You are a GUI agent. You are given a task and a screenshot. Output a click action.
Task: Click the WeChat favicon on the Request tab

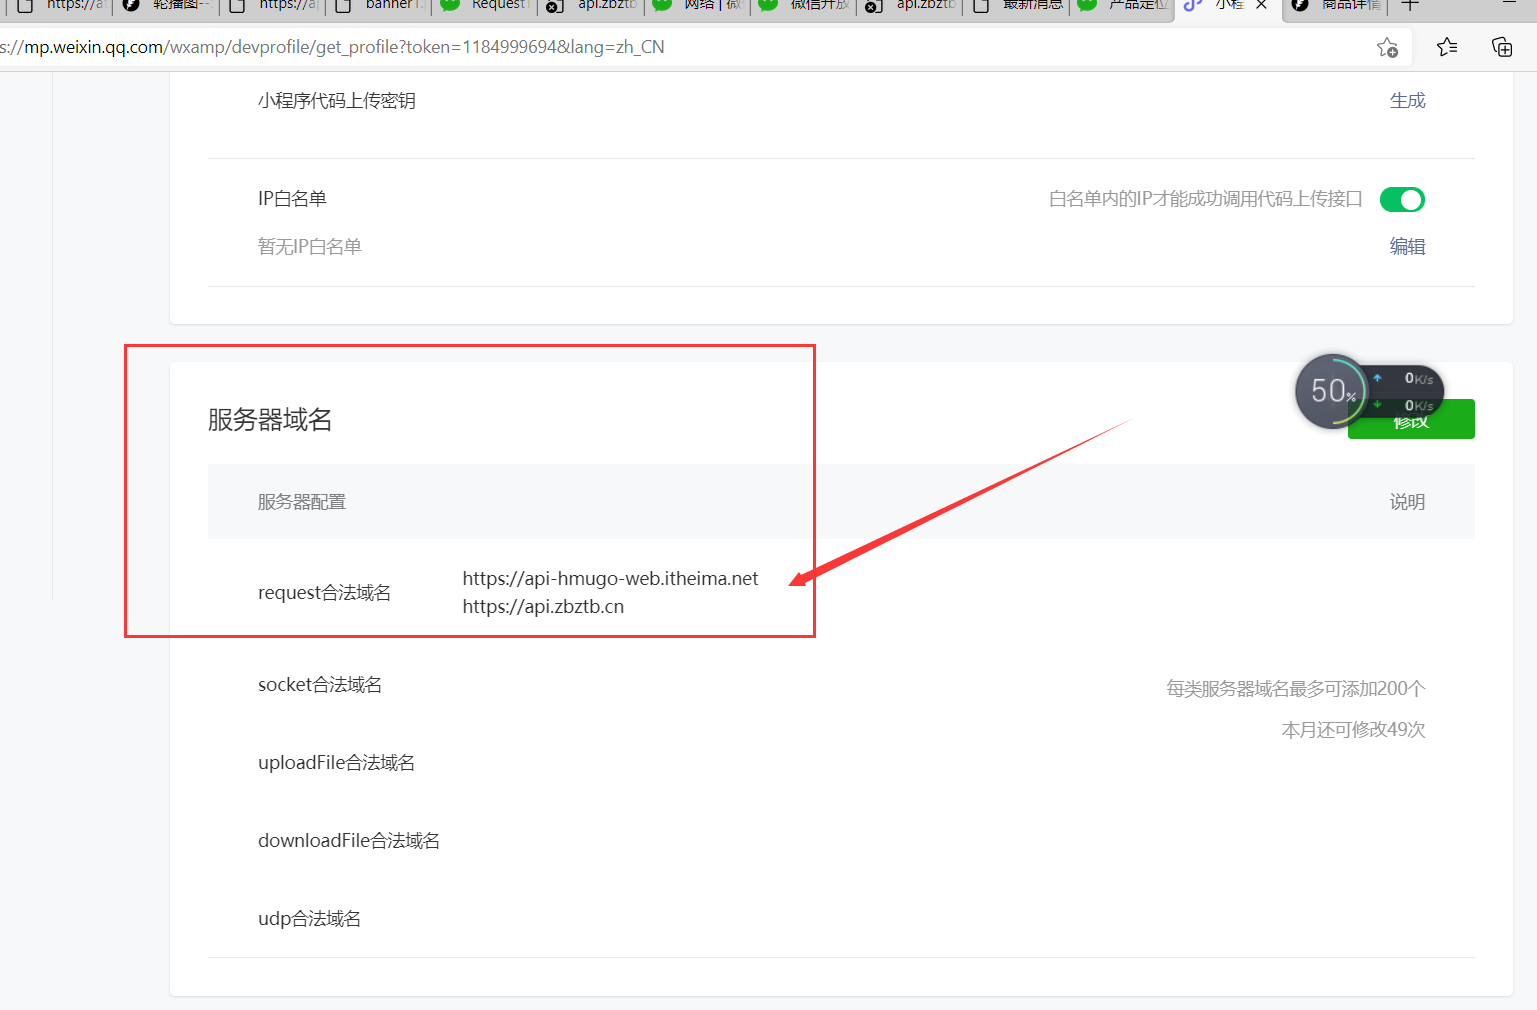pos(448,6)
